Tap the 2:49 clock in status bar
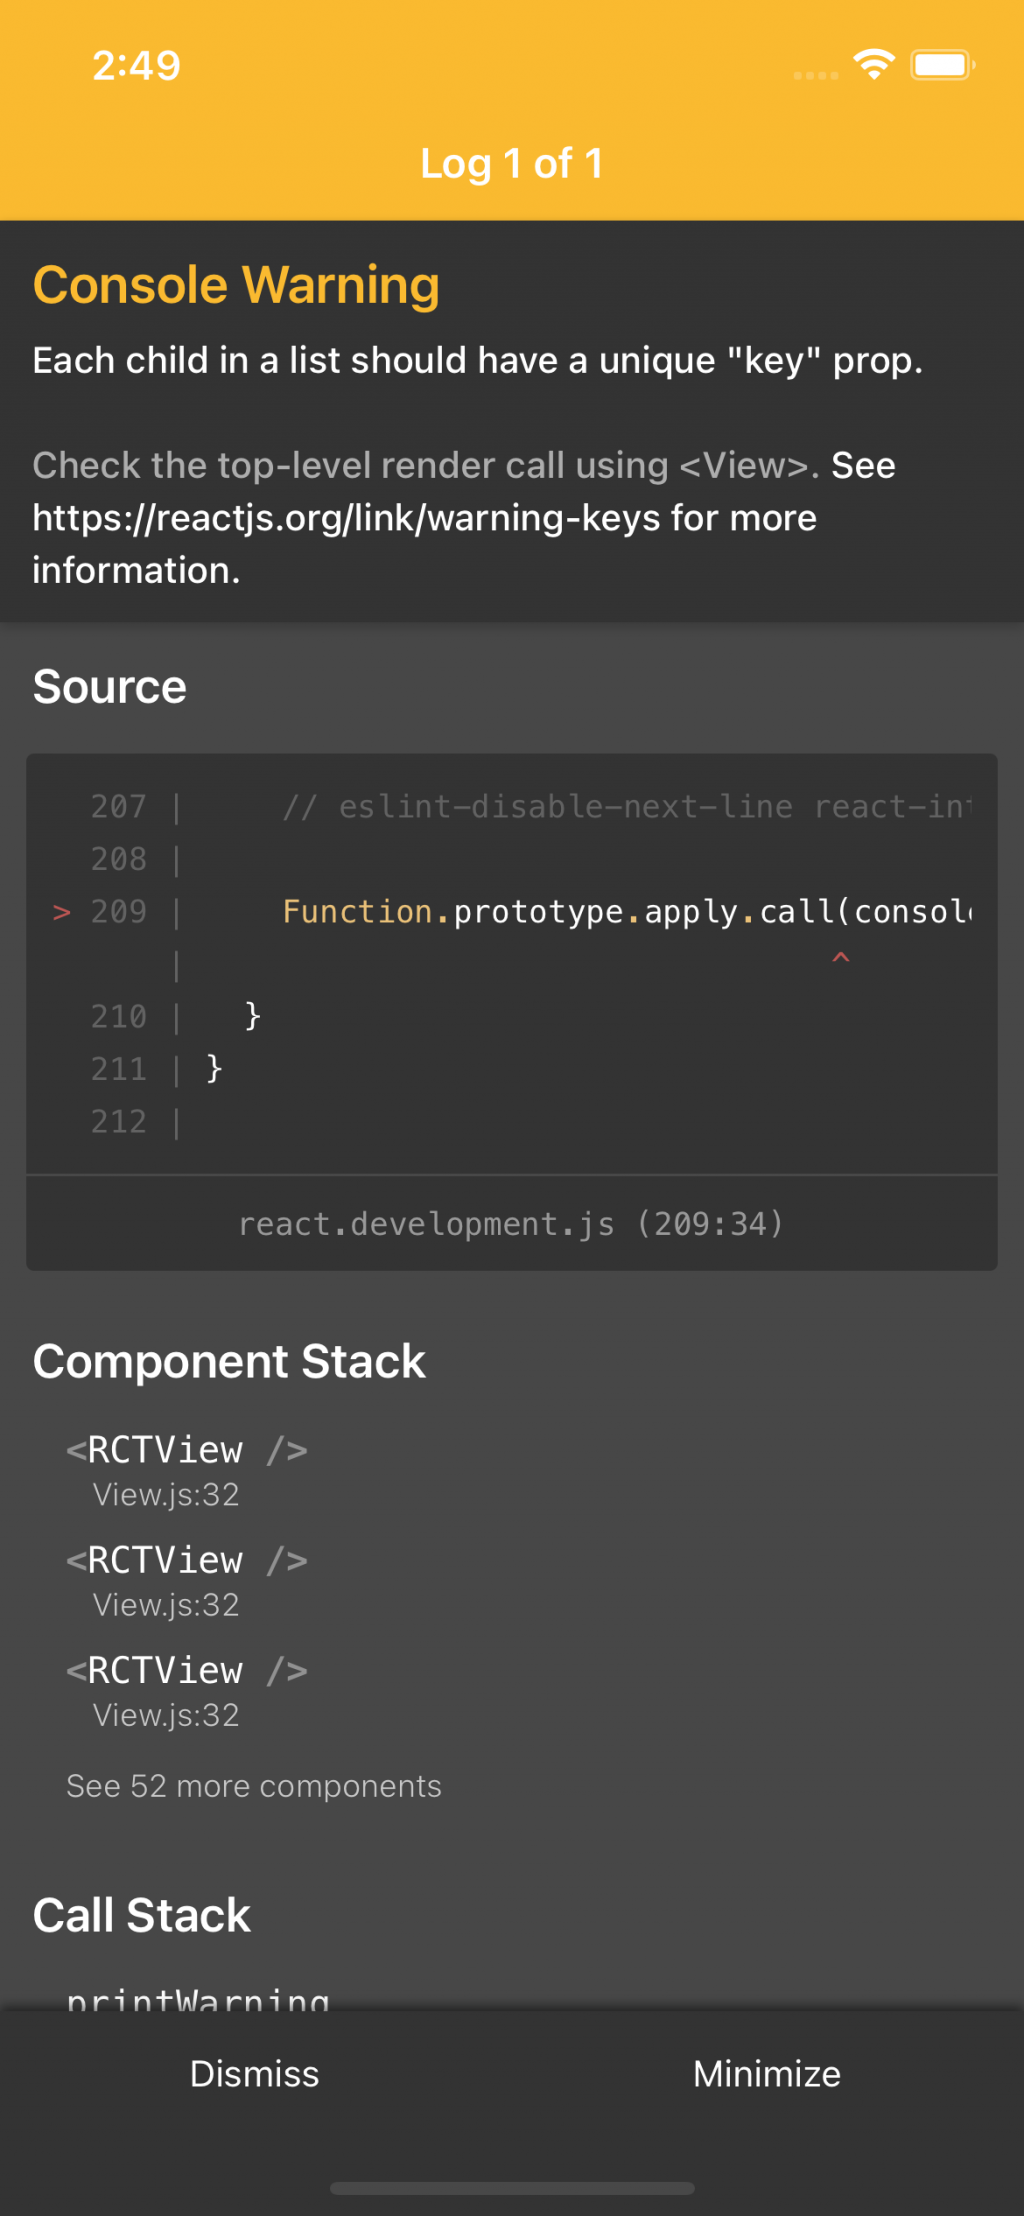Viewport: 1024px width, 2216px height. (137, 66)
